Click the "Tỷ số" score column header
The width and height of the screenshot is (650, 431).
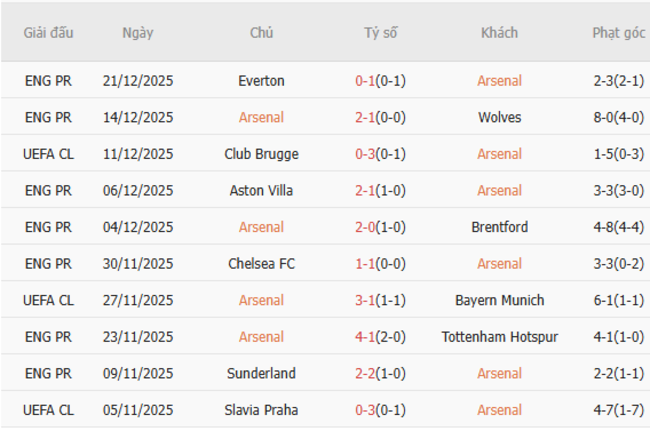click(x=380, y=33)
